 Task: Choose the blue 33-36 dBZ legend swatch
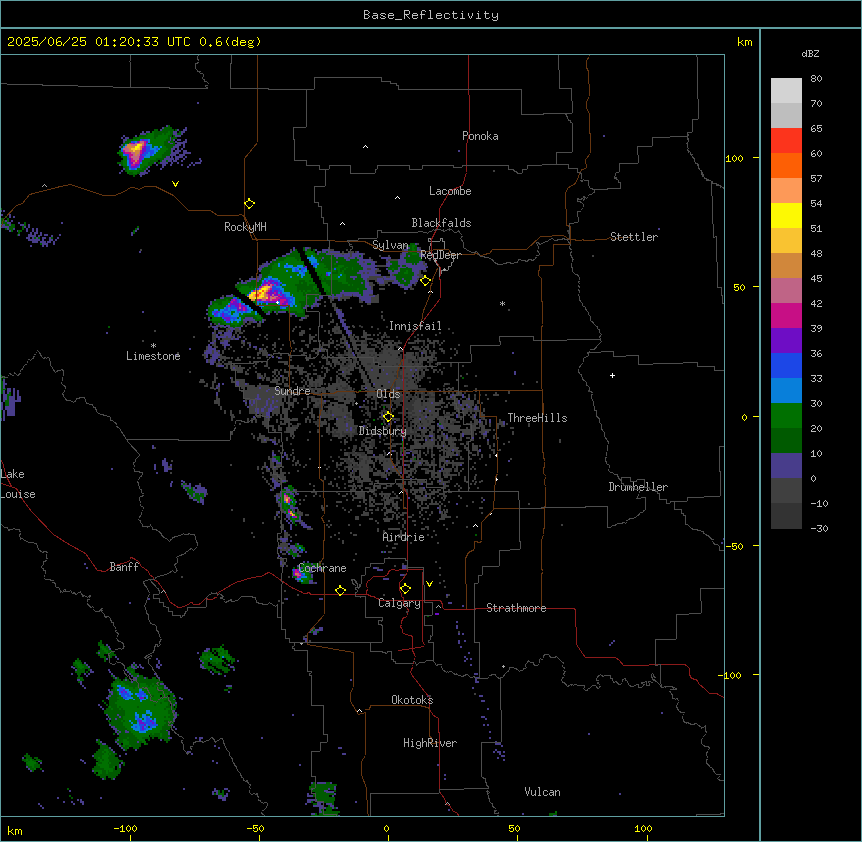(786, 365)
